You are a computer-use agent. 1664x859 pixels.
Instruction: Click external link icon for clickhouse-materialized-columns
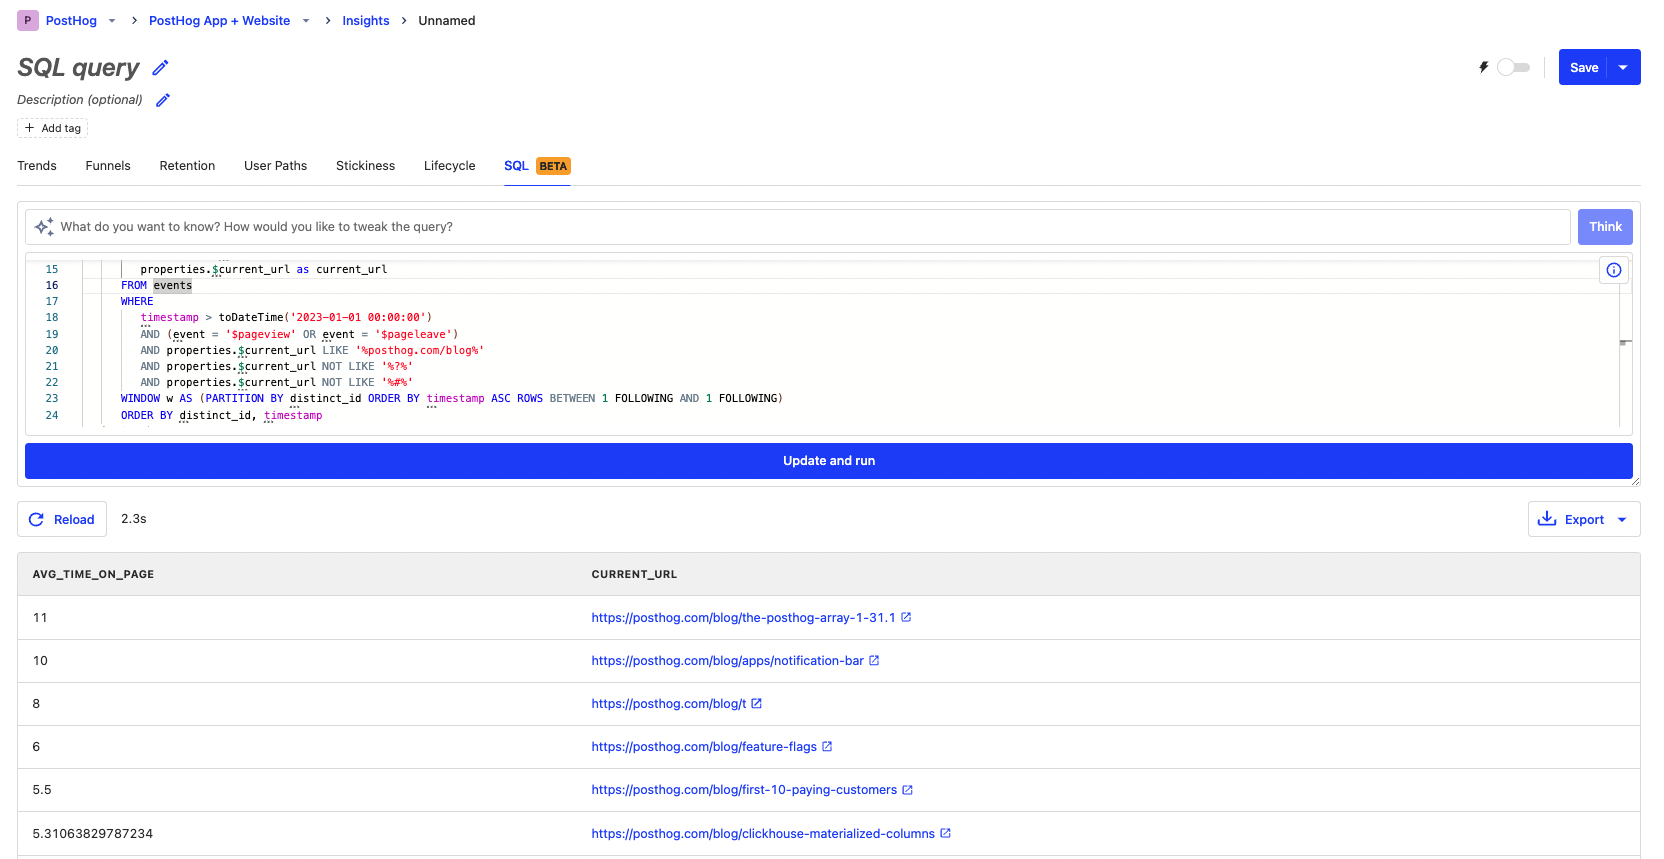945,834
